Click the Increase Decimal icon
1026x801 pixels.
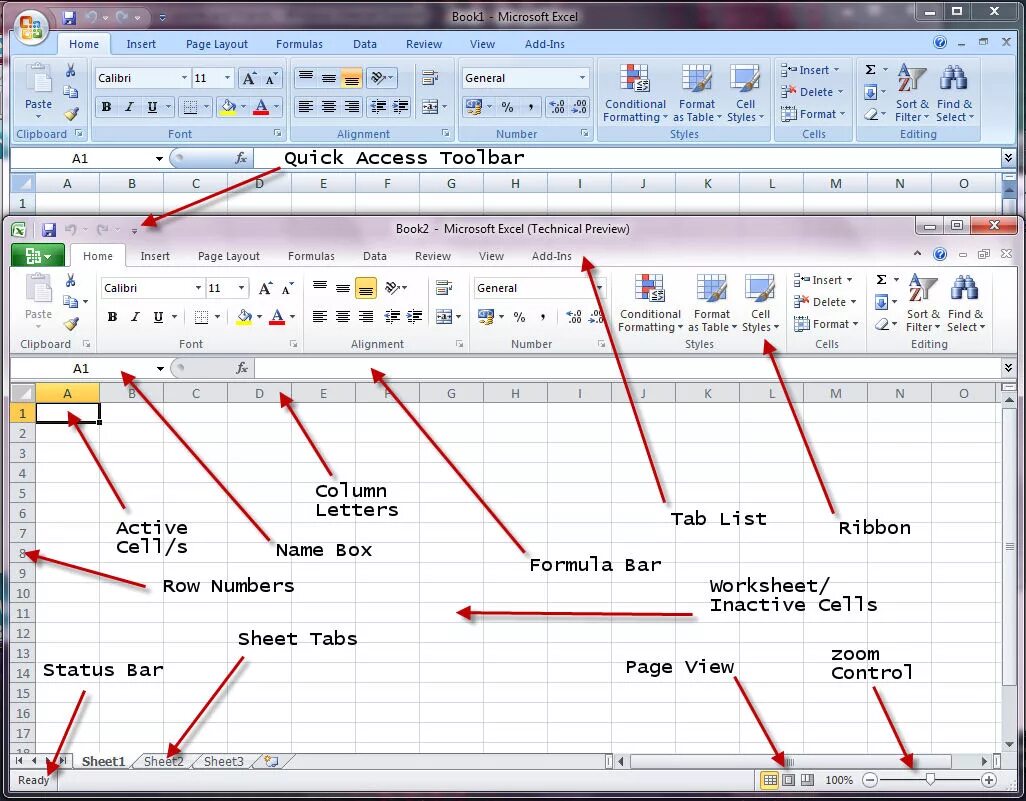click(574, 316)
